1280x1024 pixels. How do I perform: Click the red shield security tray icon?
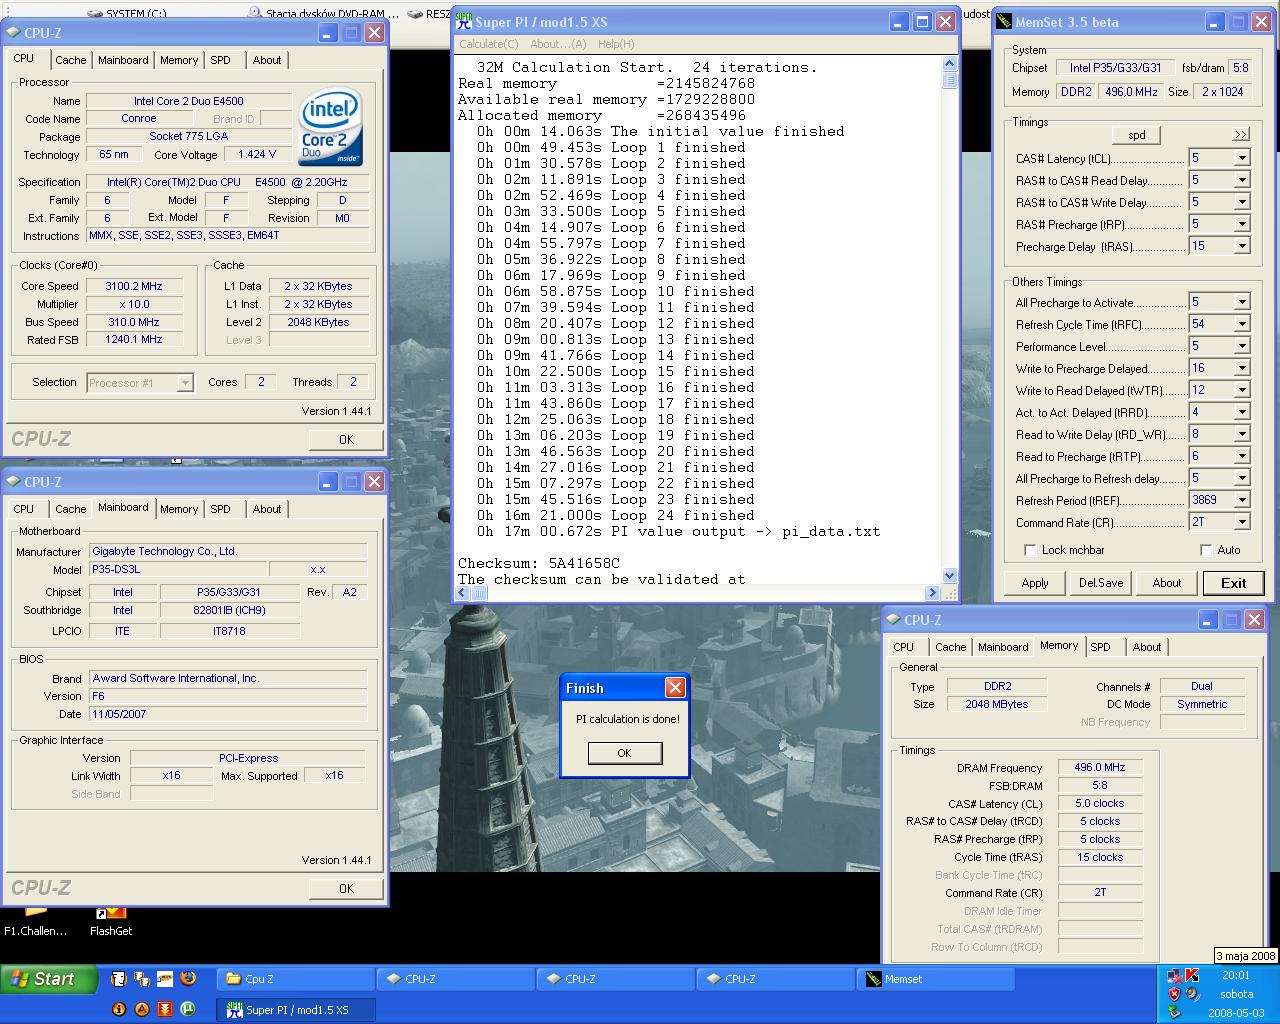[x=1174, y=994]
